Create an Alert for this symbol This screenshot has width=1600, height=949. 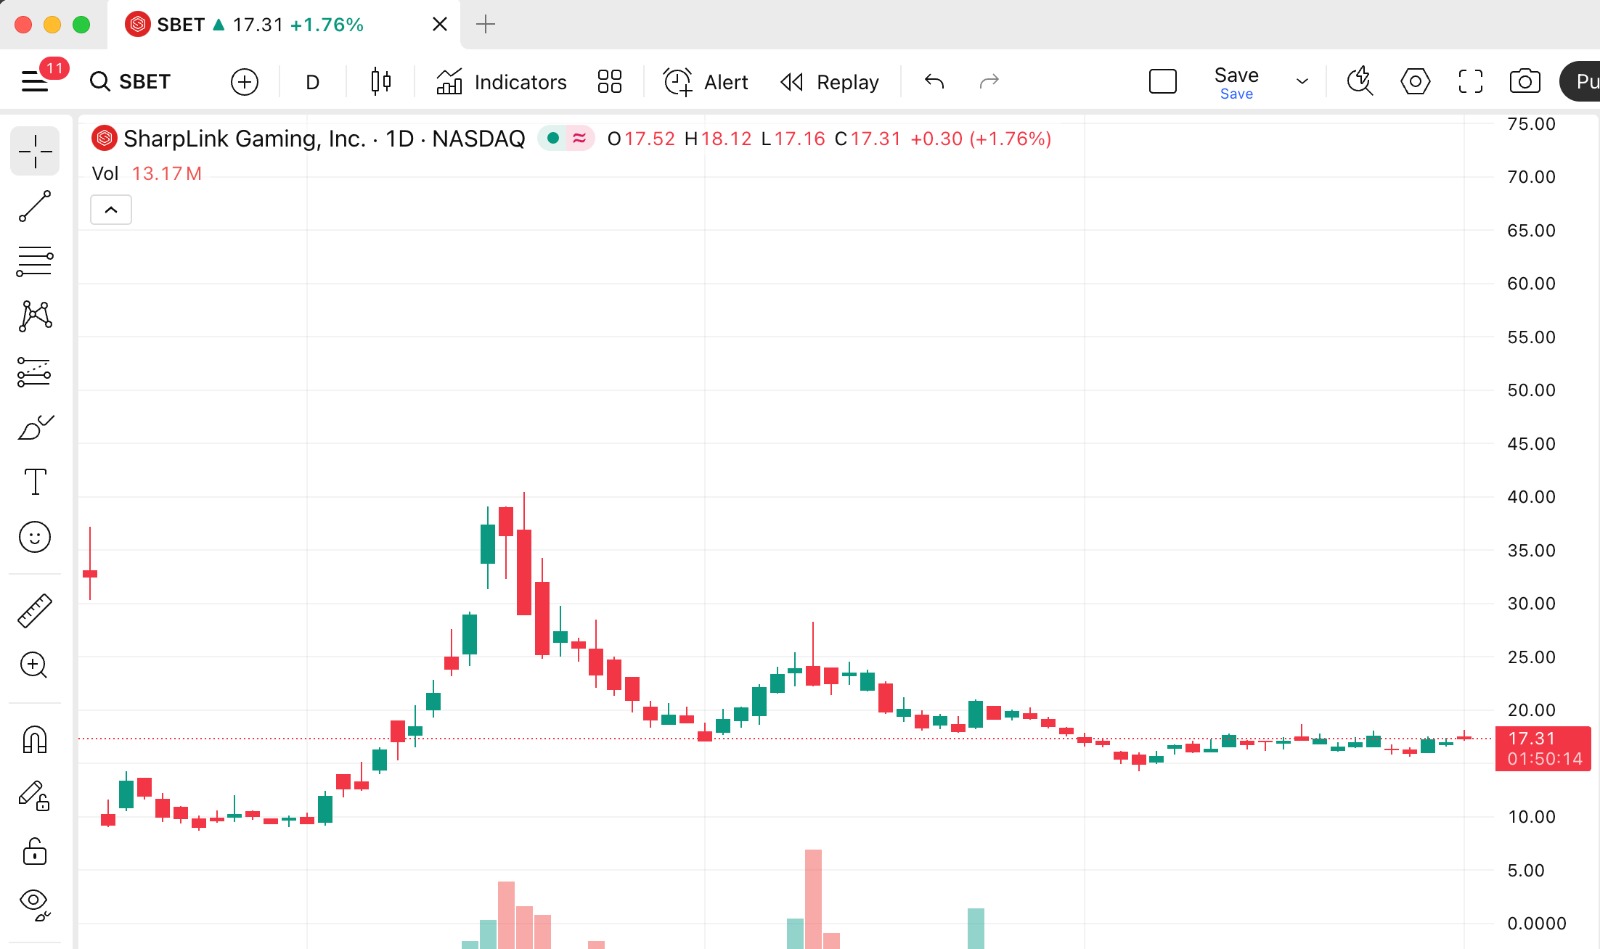pos(707,82)
